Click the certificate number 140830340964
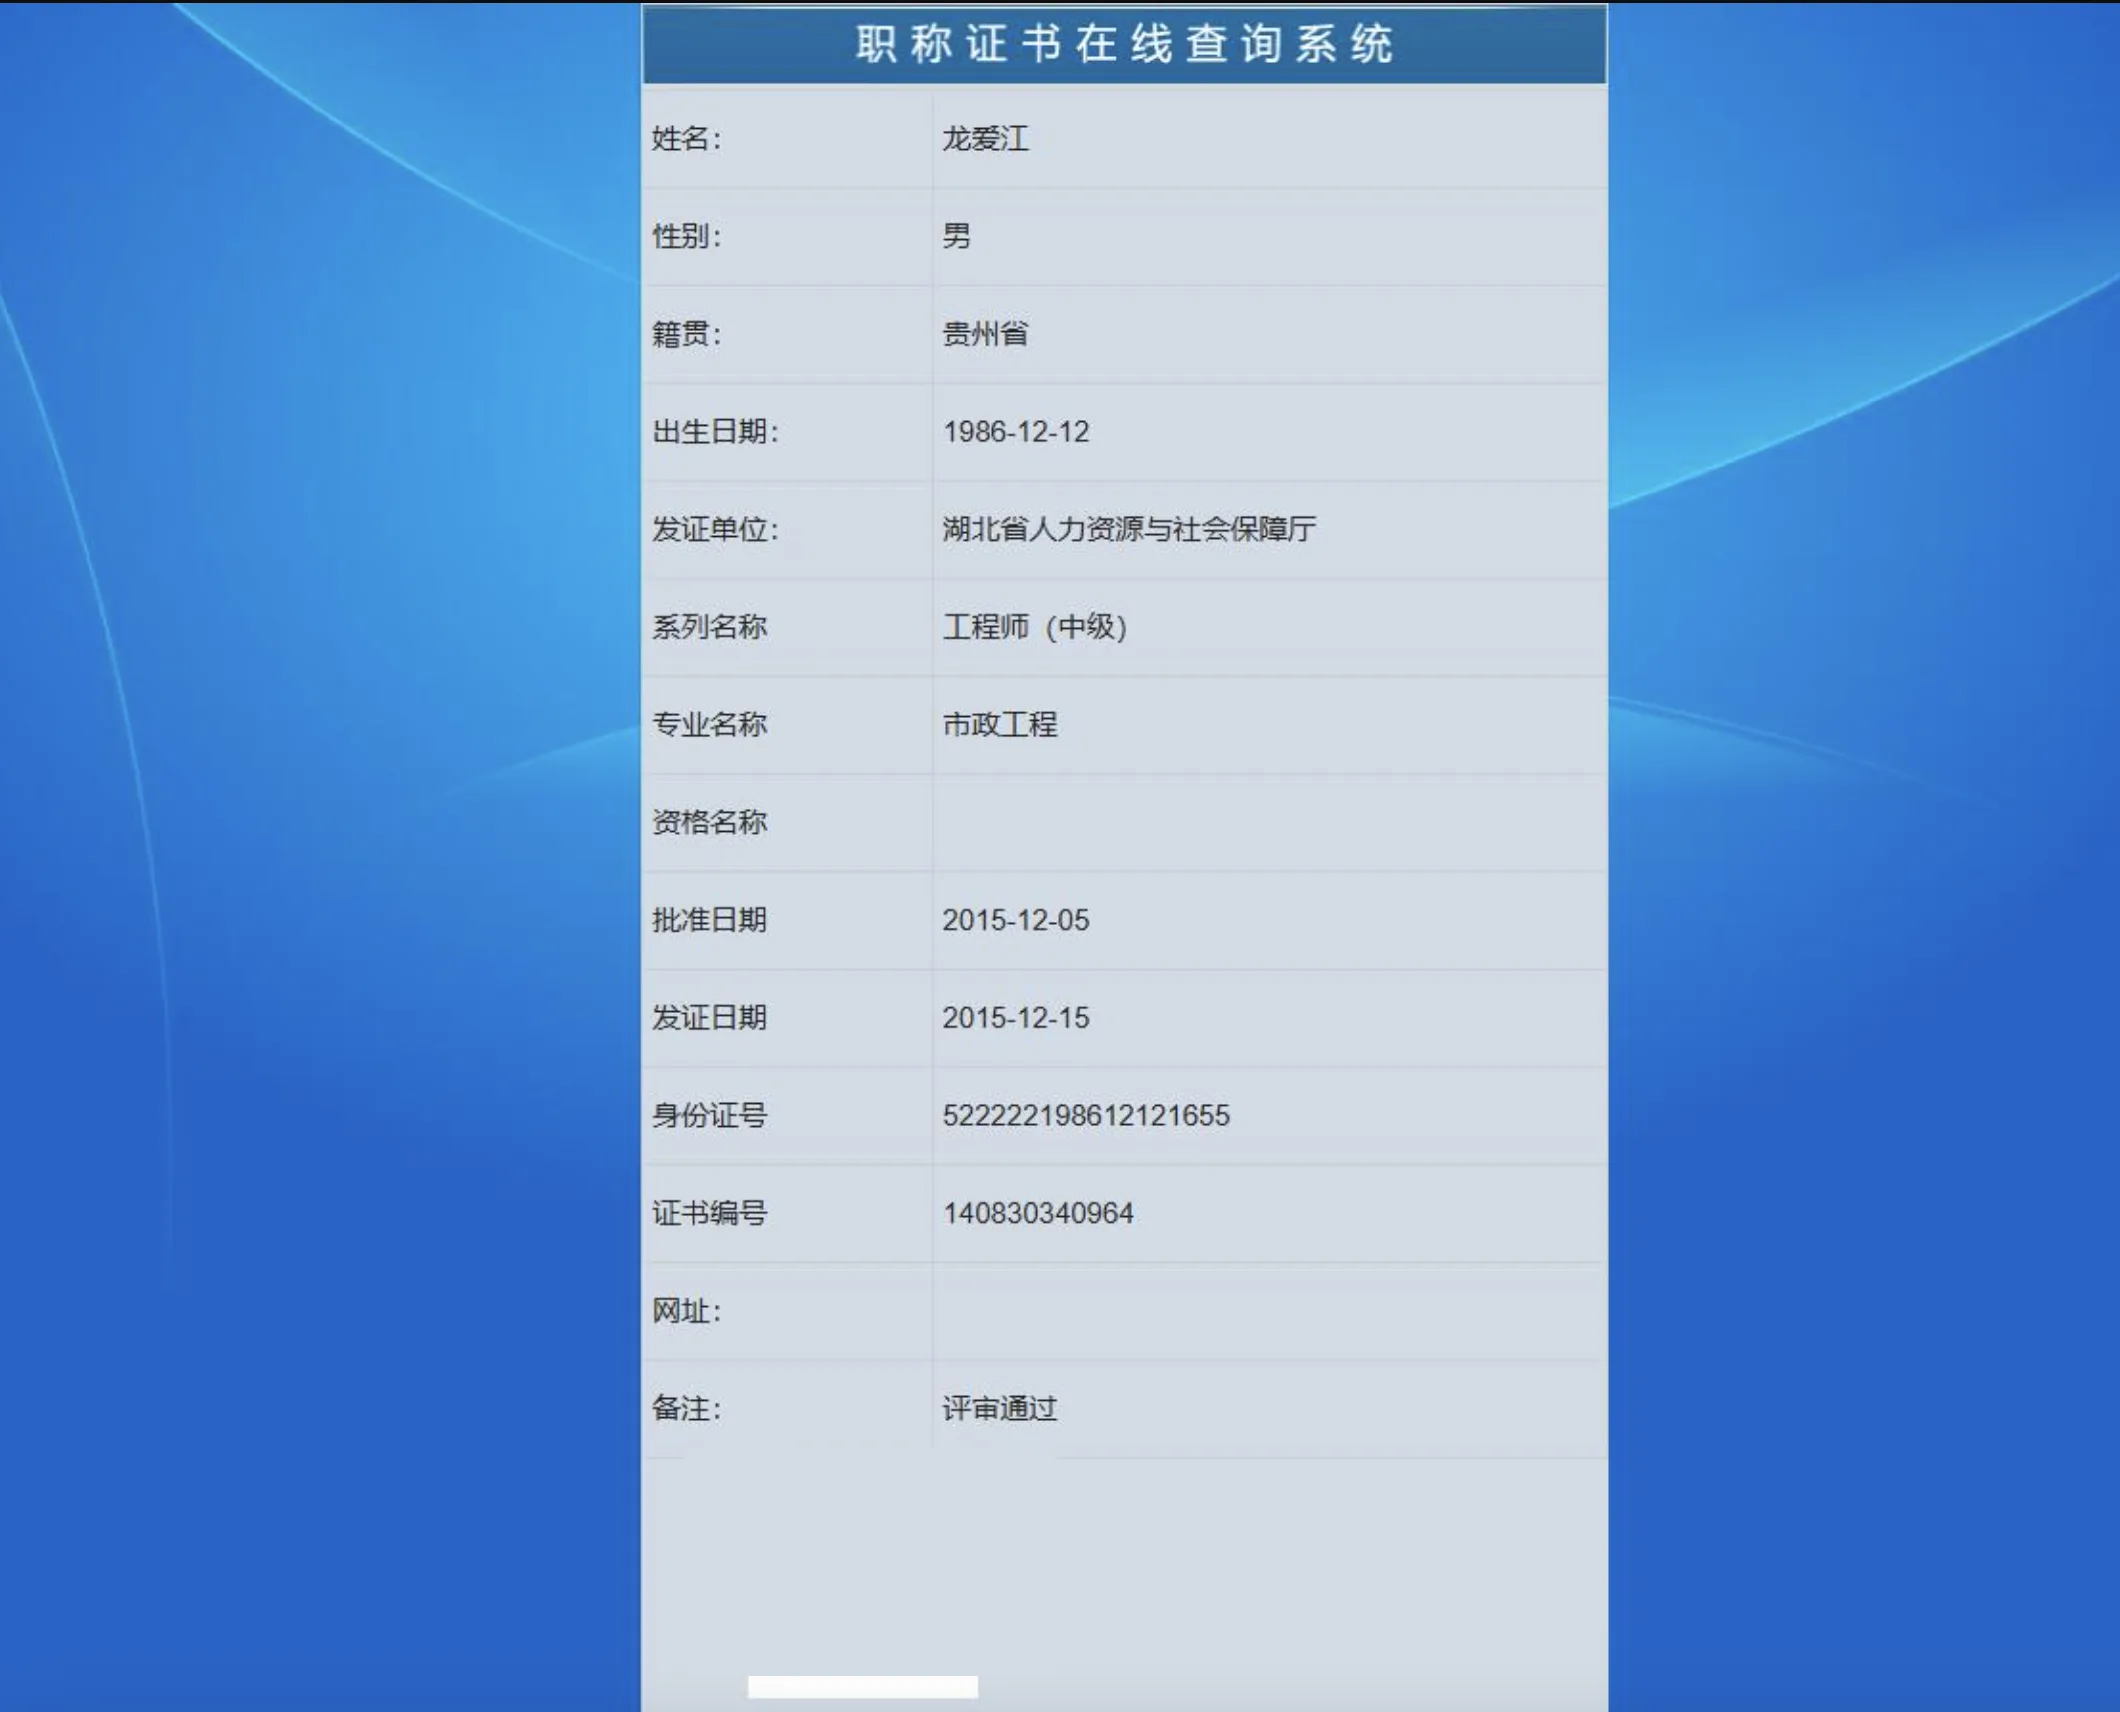Image resolution: width=2120 pixels, height=1712 pixels. point(1038,1213)
